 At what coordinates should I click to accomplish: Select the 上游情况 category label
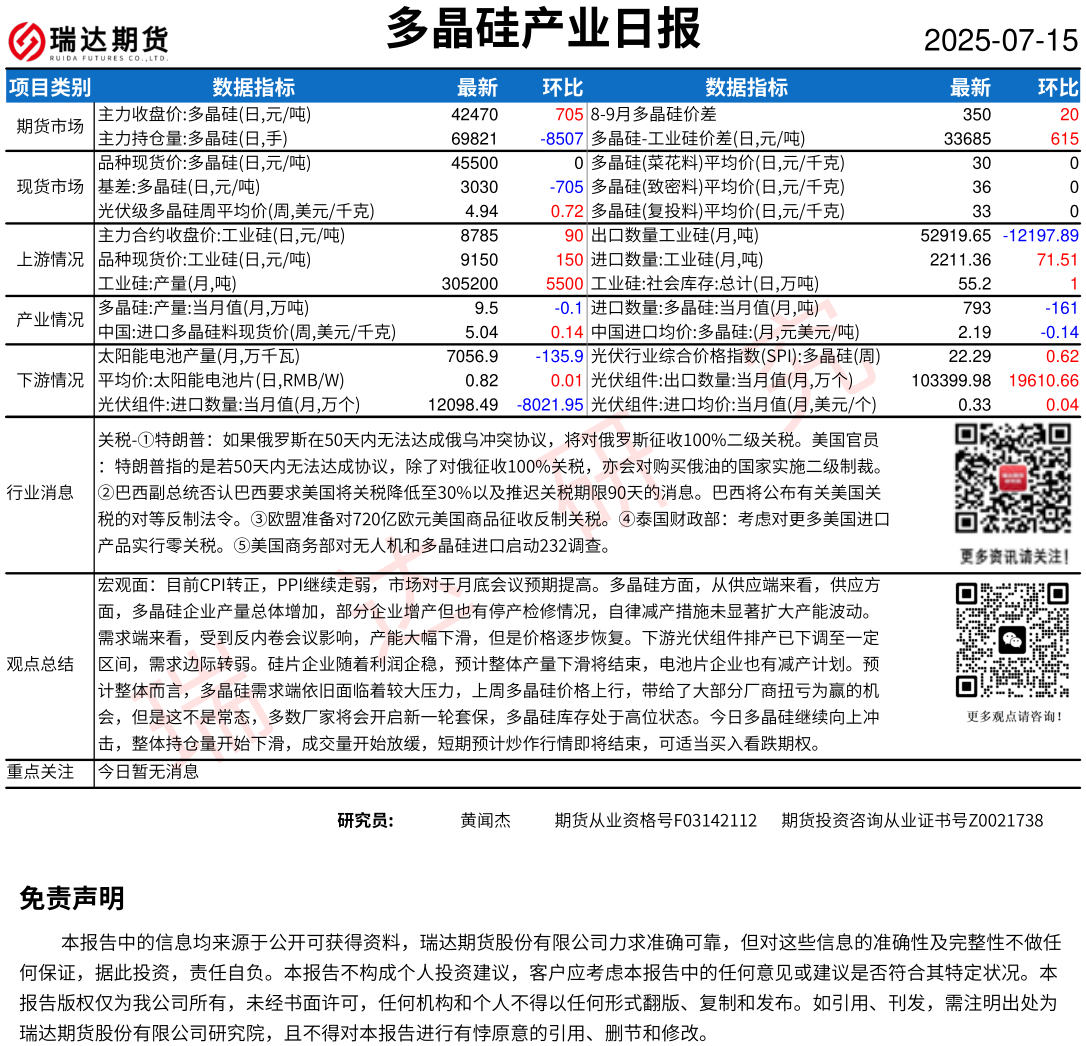(50, 259)
